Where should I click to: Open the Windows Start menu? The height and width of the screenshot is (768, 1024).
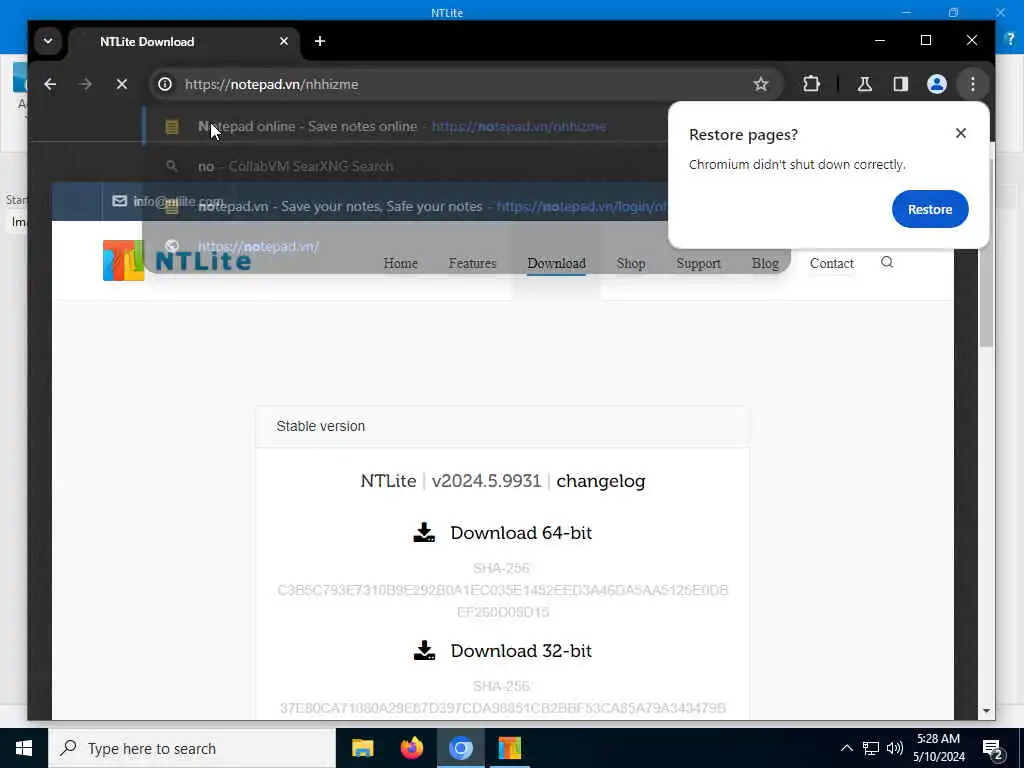[x=24, y=748]
